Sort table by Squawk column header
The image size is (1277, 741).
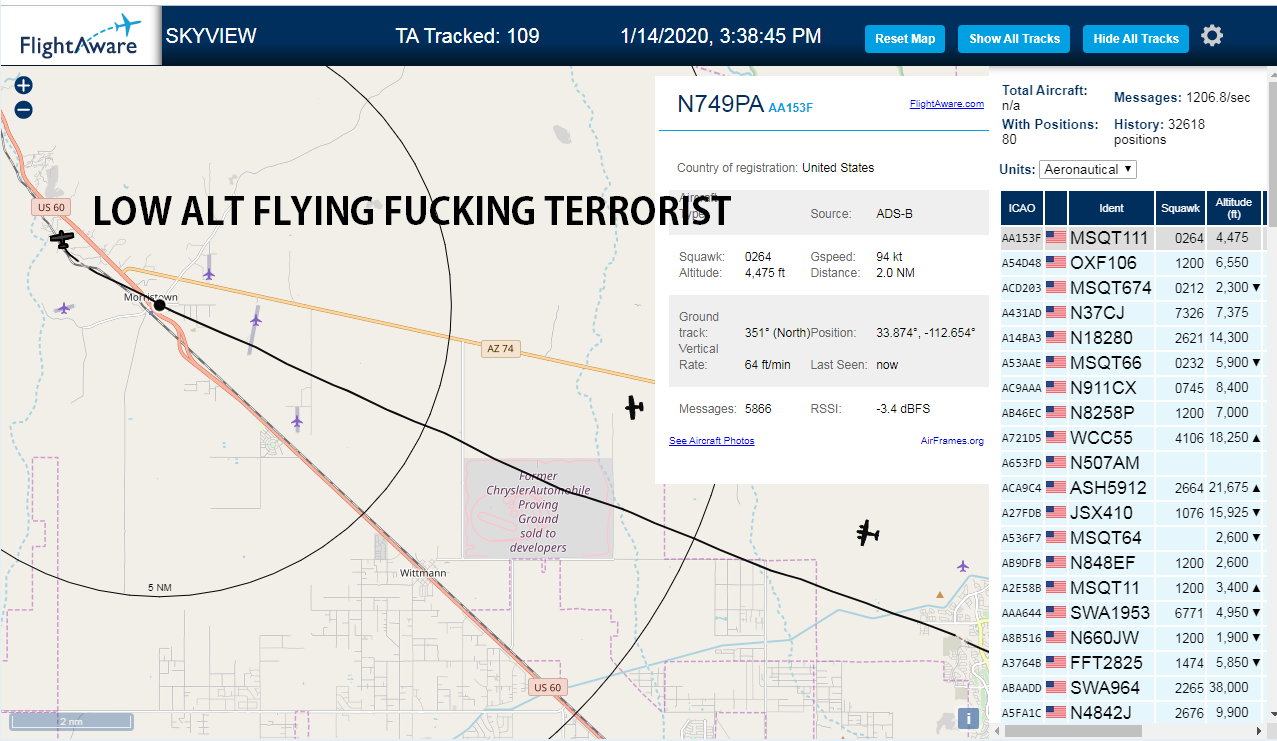pos(1180,208)
